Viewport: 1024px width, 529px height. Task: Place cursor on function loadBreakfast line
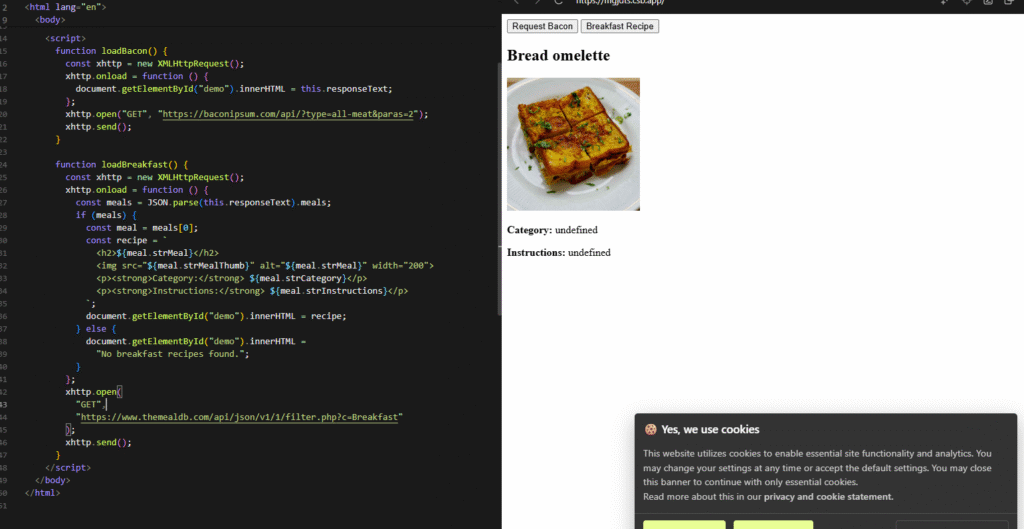point(122,164)
